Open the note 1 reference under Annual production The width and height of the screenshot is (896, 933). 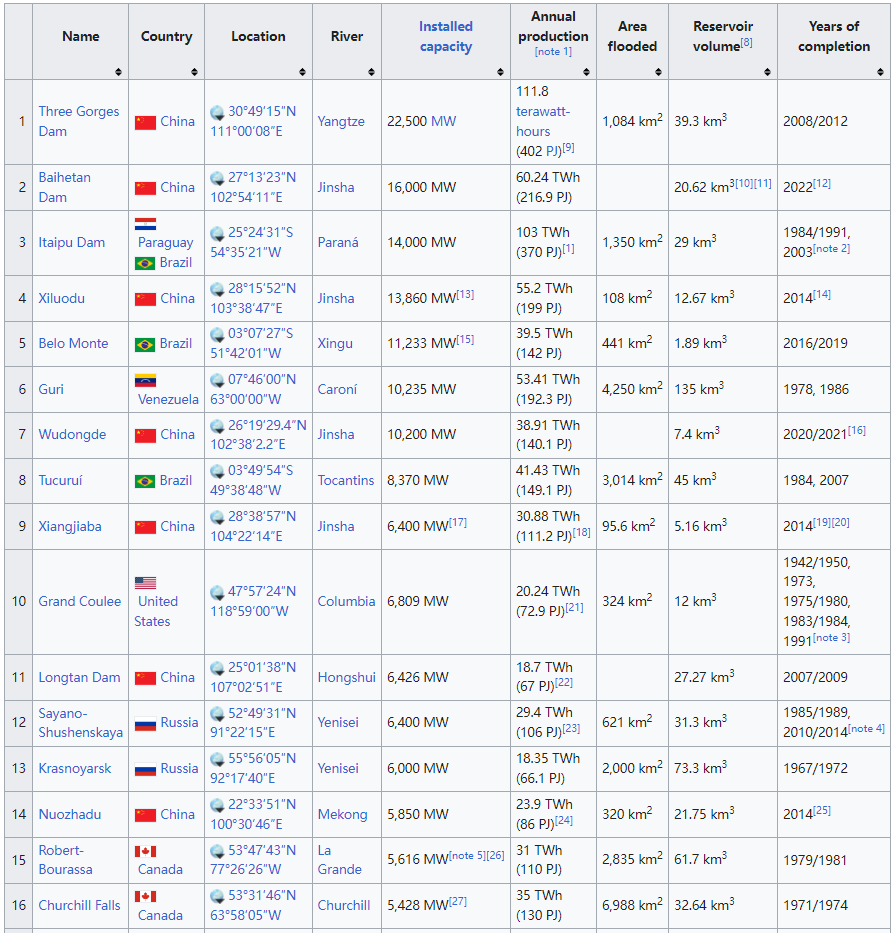point(553,52)
